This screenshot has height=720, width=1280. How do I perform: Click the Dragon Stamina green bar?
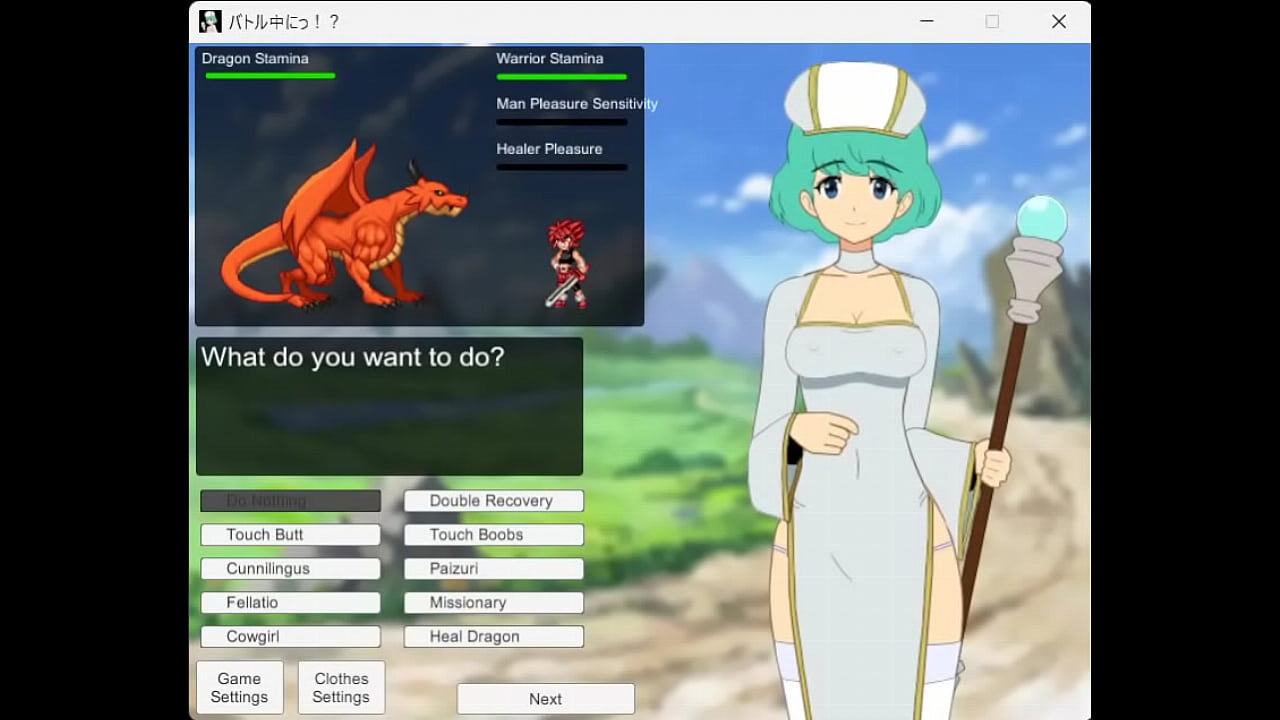270,76
